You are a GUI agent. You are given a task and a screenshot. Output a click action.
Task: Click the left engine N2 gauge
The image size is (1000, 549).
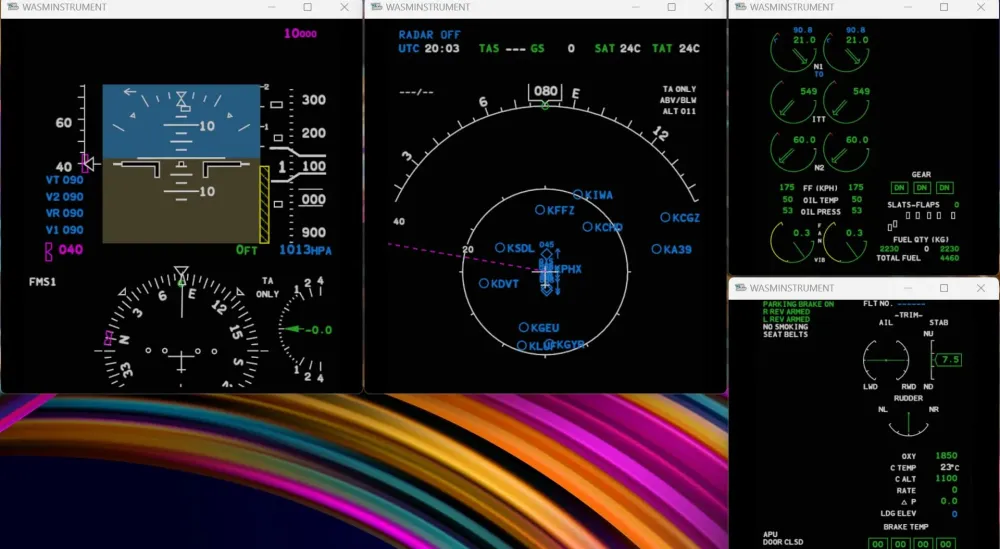click(x=793, y=151)
